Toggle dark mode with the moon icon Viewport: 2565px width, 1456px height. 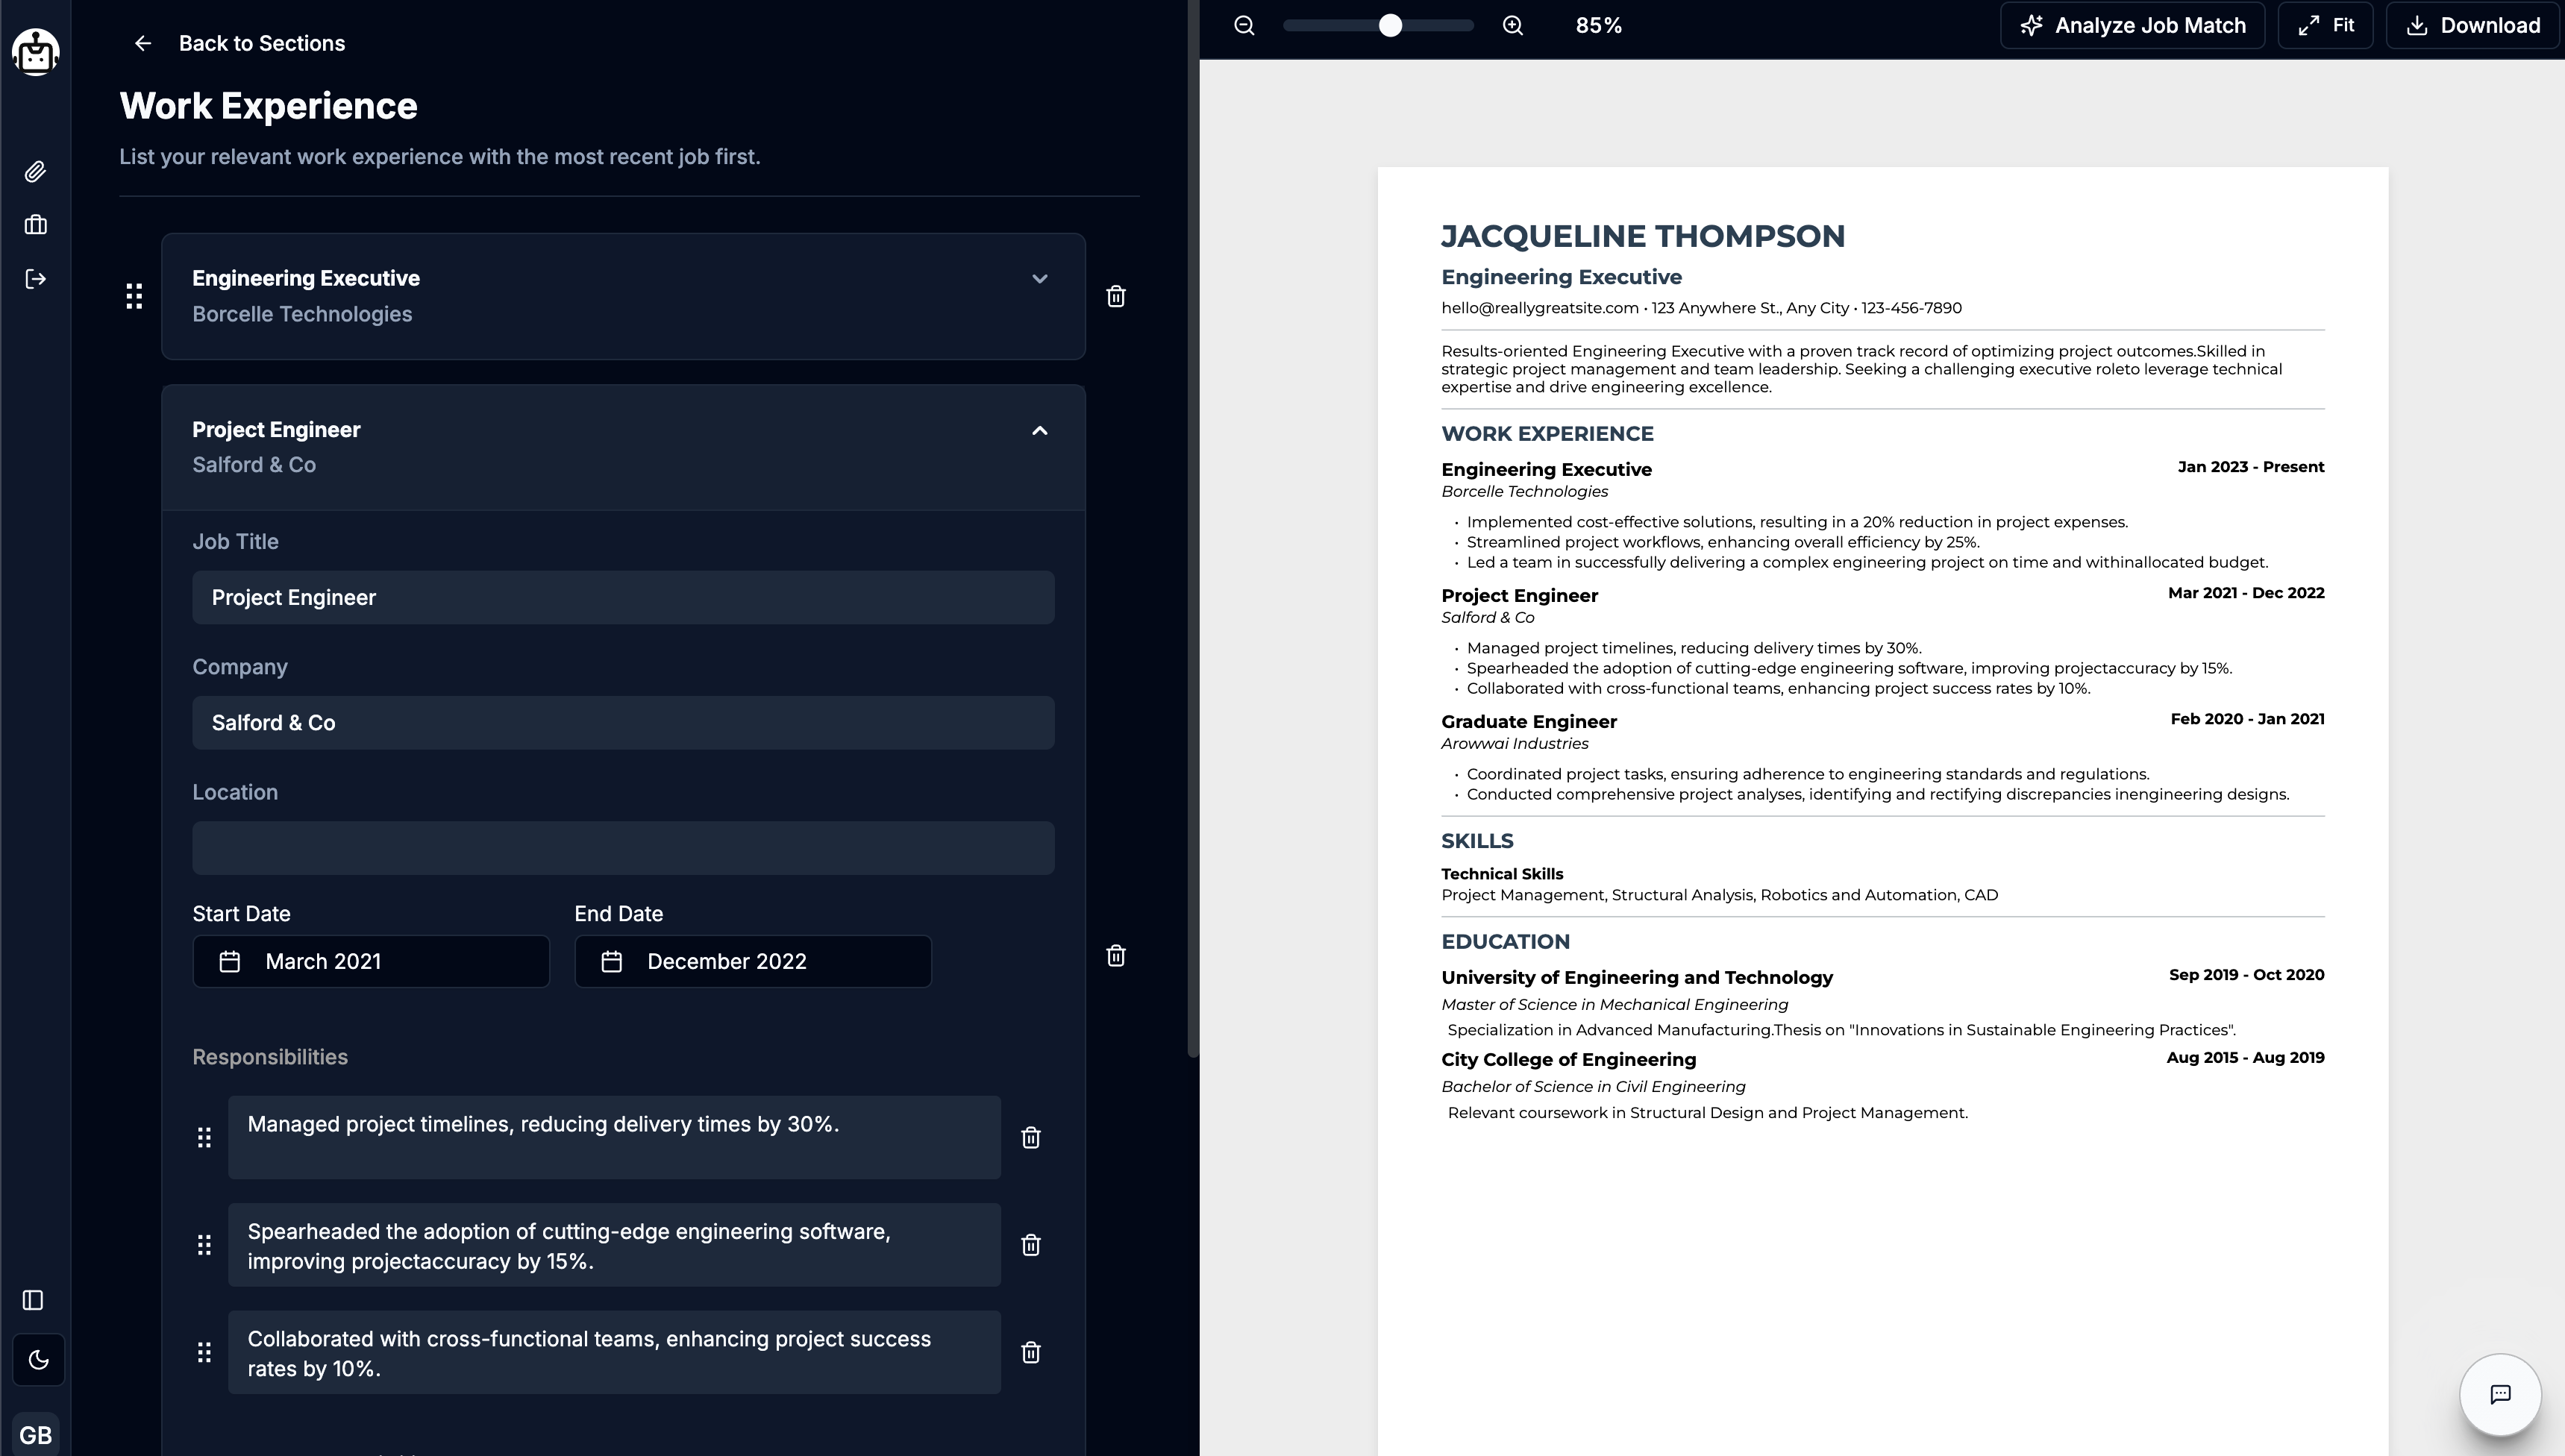(x=37, y=1359)
